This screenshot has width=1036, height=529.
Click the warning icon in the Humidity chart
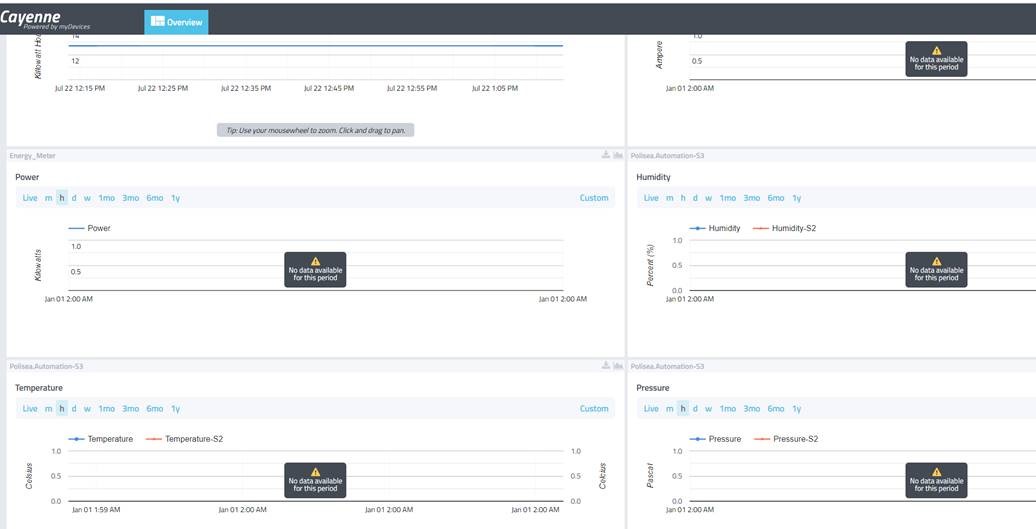(936, 261)
